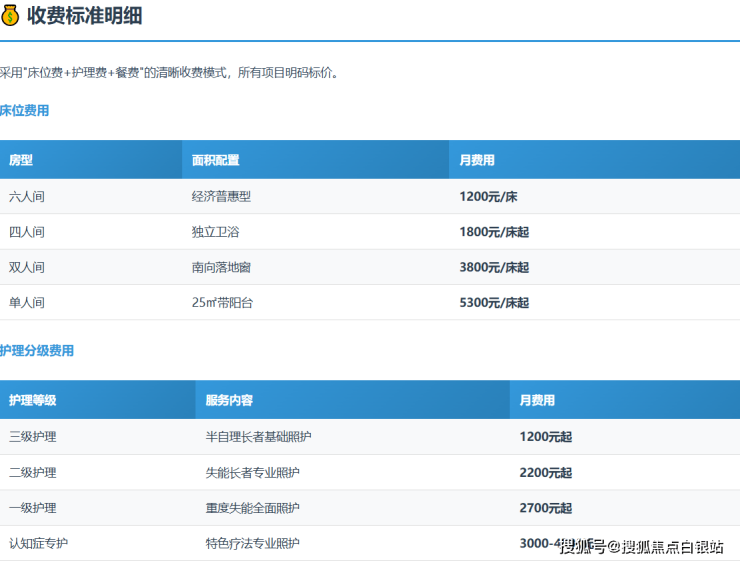The height and width of the screenshot is (563, 740).
Task: Click the 护理等级 column header
Action: click(x=33, y=400)
